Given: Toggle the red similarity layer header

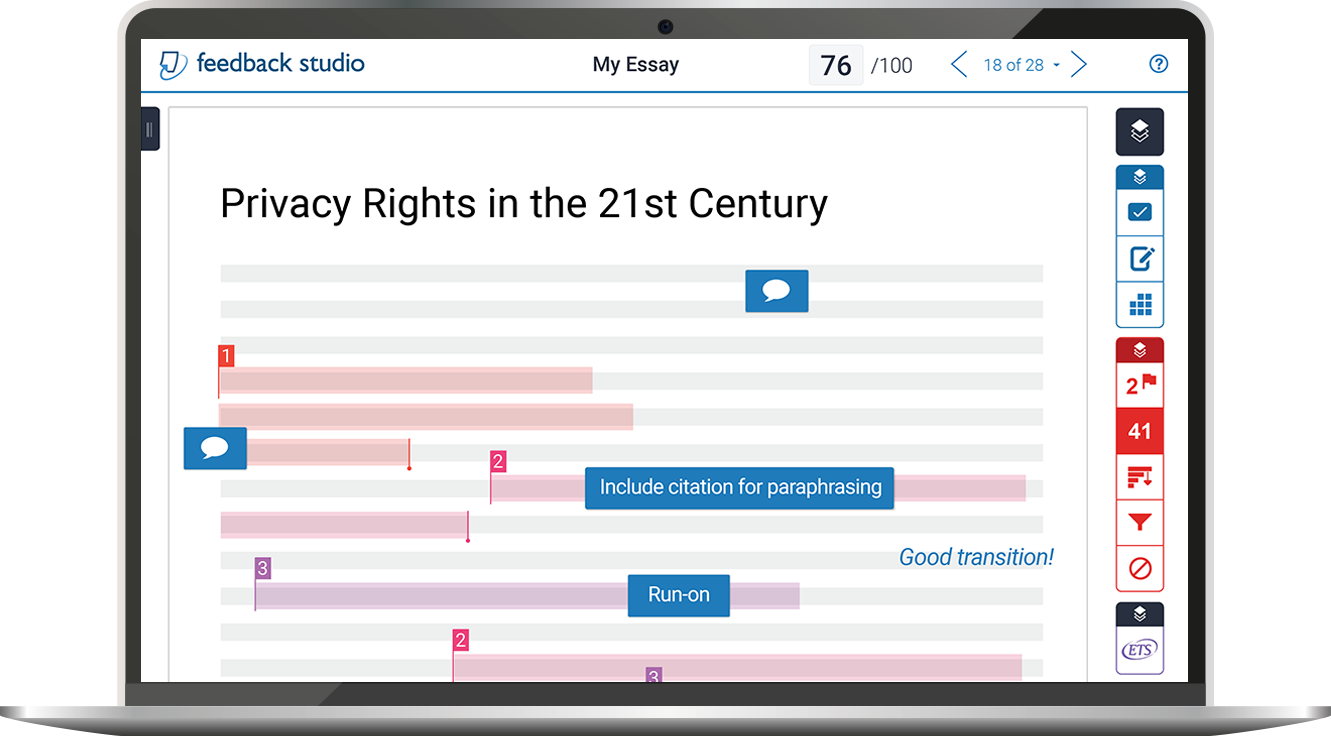Looking at the screenshot, I should coord(1139,350).
